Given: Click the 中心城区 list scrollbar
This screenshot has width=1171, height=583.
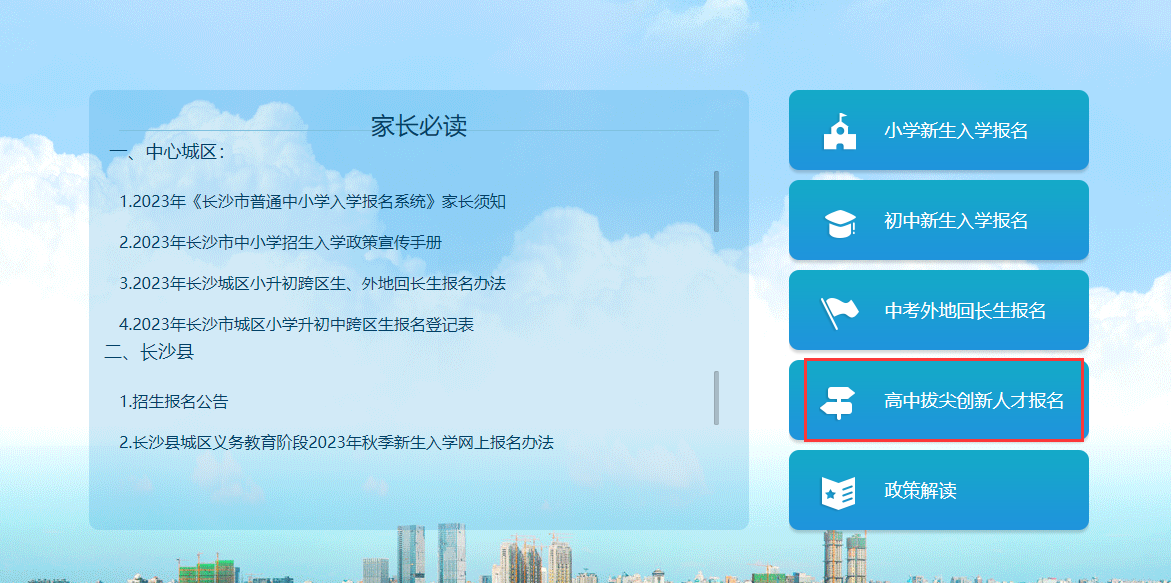Looking at the screenshot, I should [716, 200].
